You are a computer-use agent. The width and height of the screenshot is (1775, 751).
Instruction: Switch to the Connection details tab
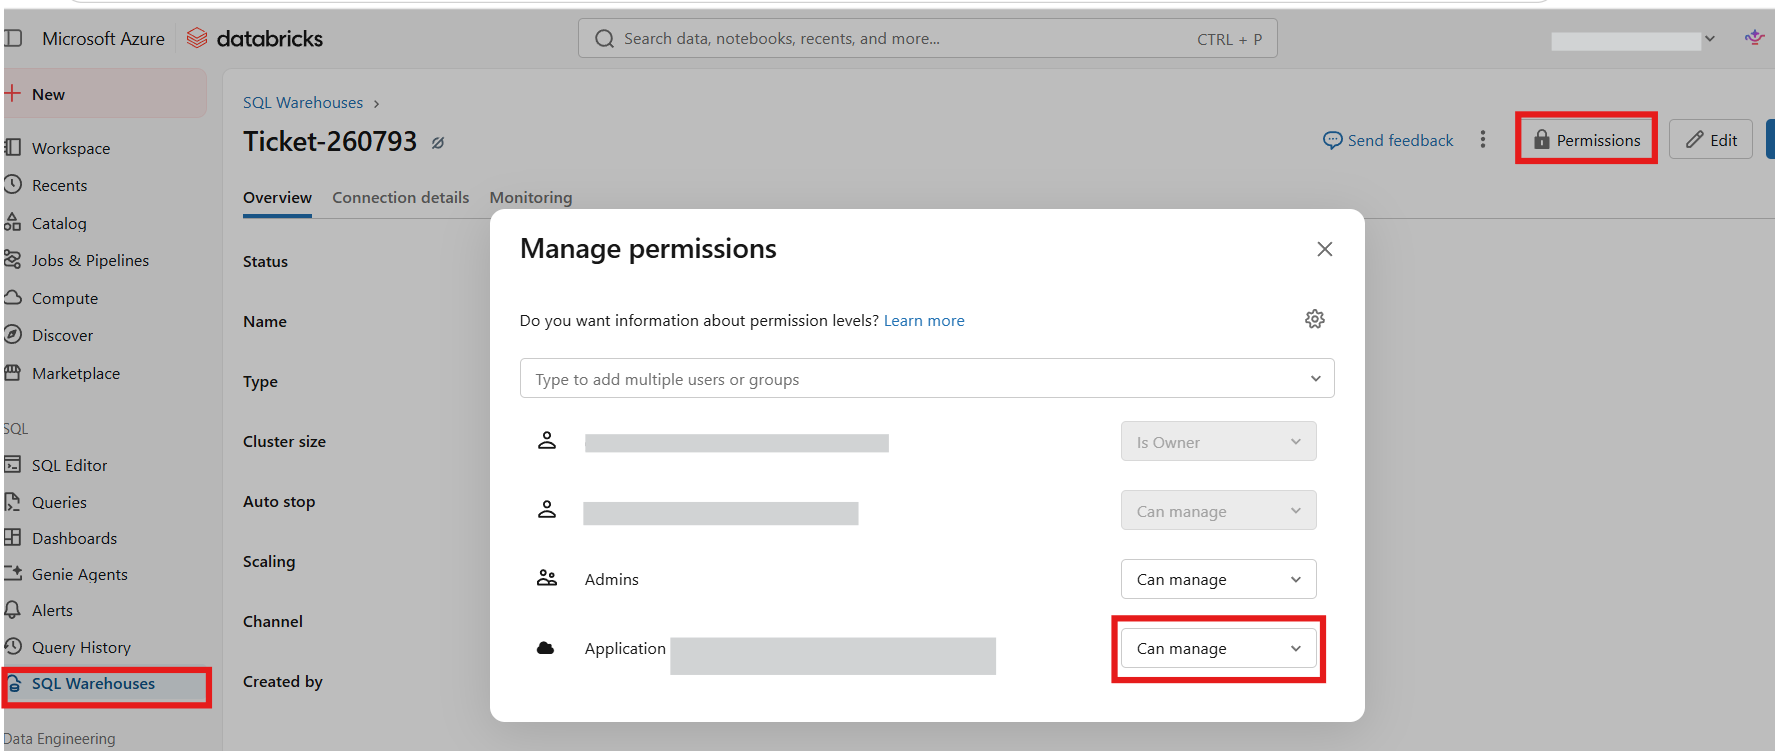coord(401,198)
